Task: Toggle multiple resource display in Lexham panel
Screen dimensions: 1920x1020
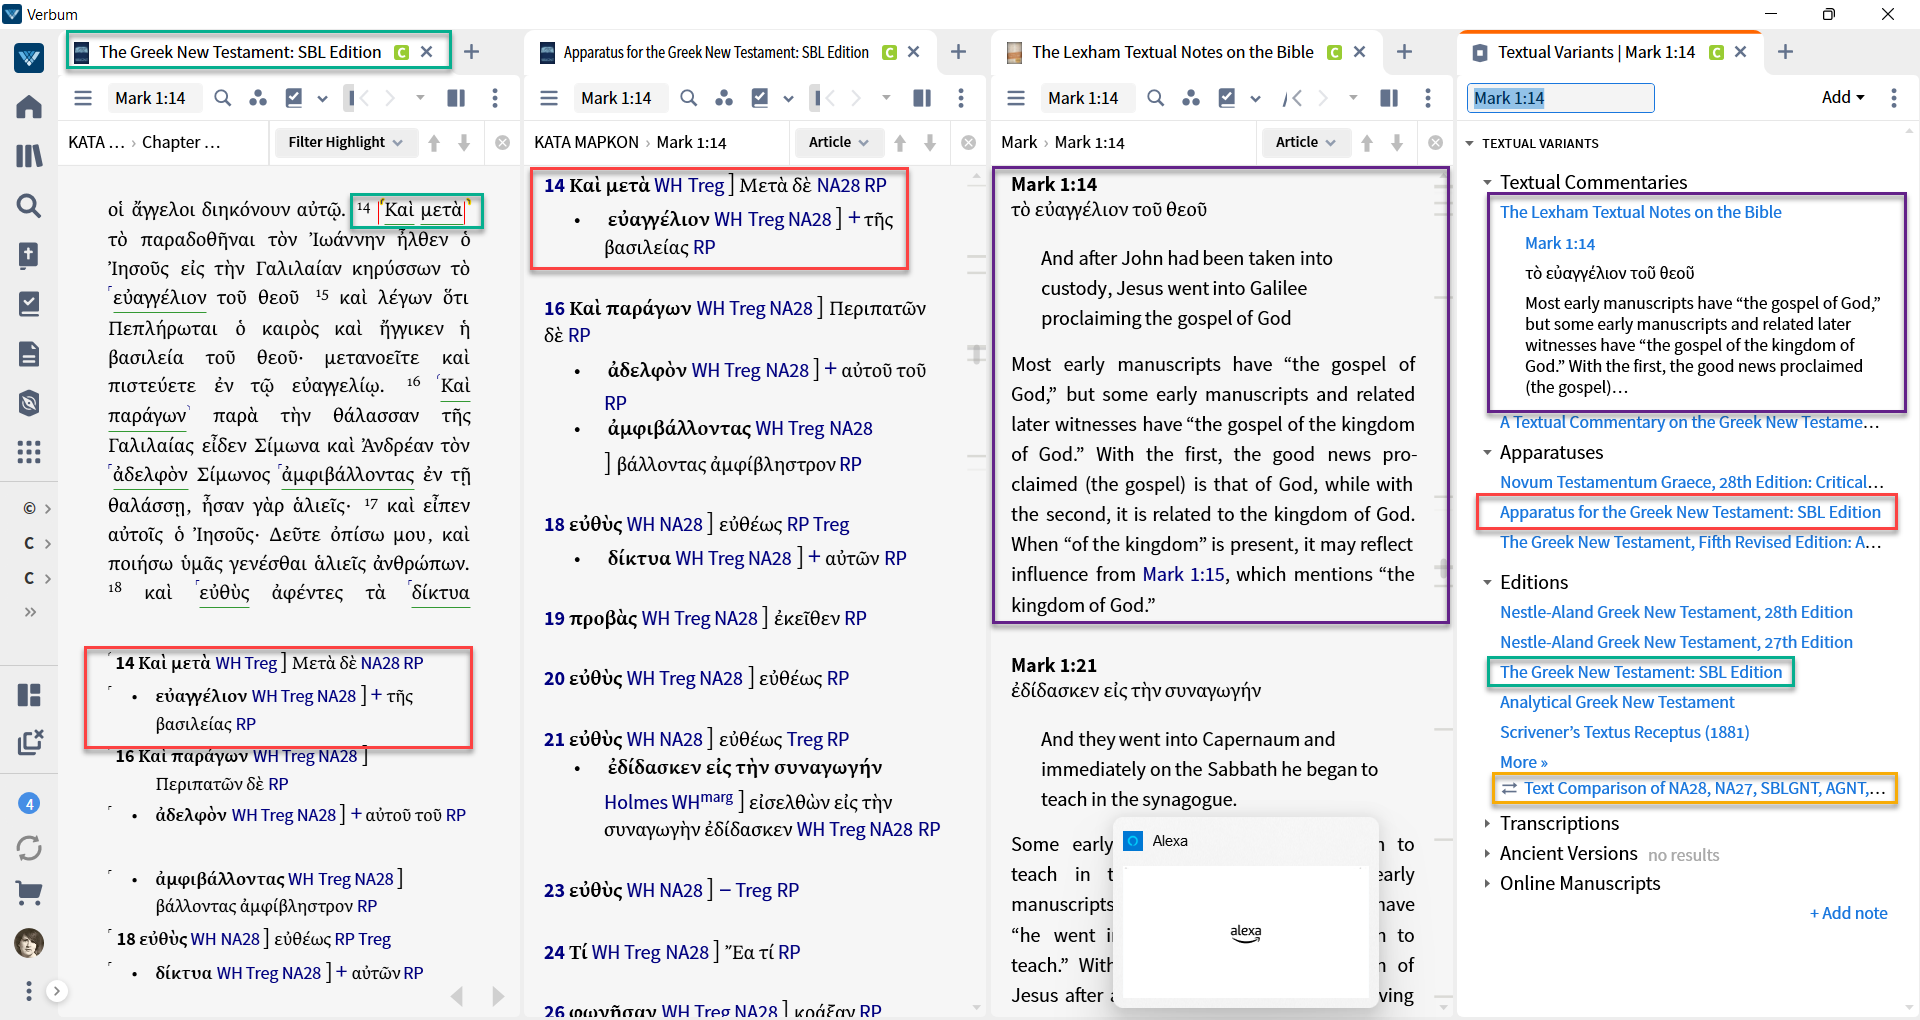Action: 1389,98
